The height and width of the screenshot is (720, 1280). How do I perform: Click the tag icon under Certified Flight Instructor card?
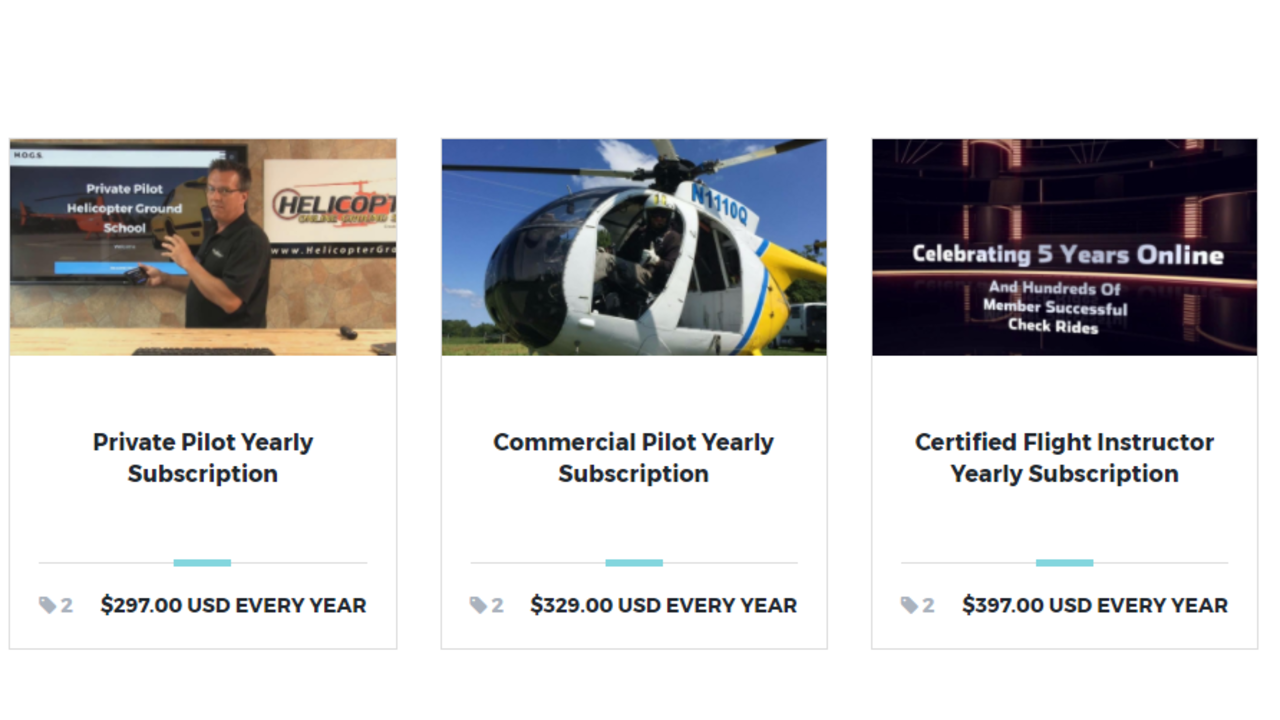click(909, 605)
